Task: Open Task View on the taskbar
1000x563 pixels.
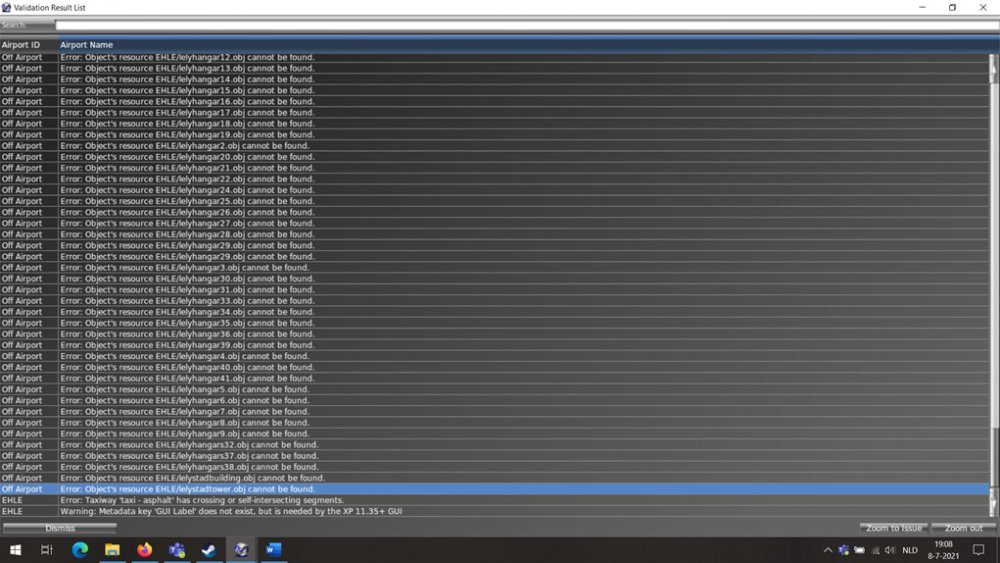Action: [x=47, y=550]
